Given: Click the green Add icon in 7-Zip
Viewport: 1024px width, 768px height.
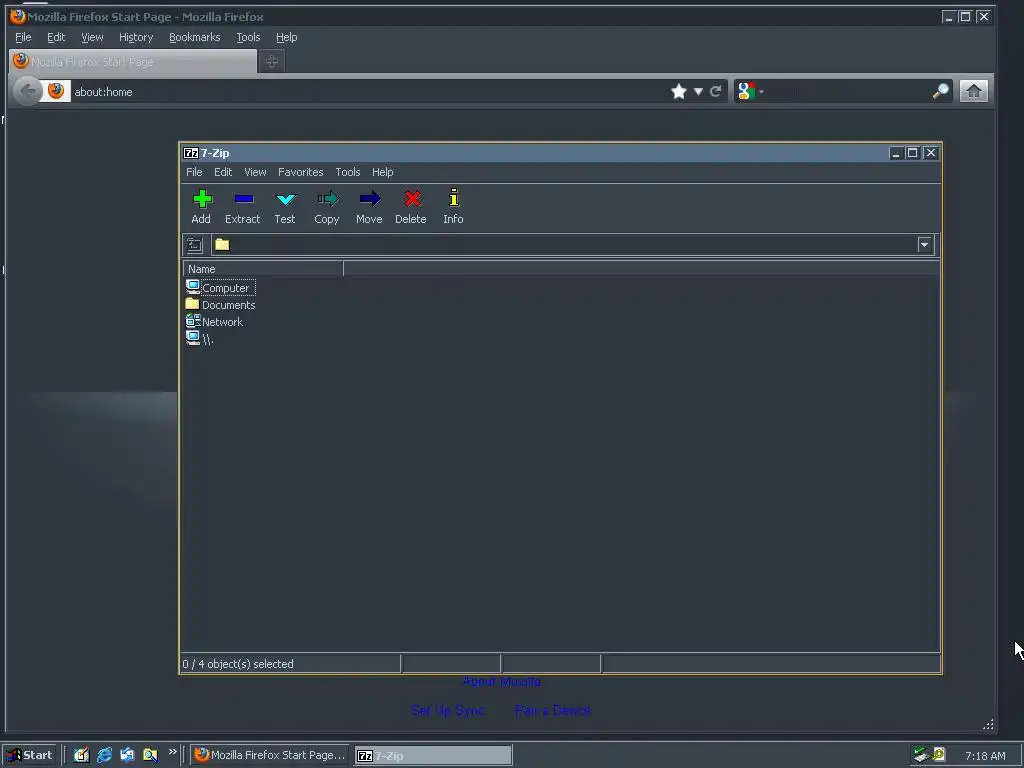Looking at the screenshot, I should 202,199.
